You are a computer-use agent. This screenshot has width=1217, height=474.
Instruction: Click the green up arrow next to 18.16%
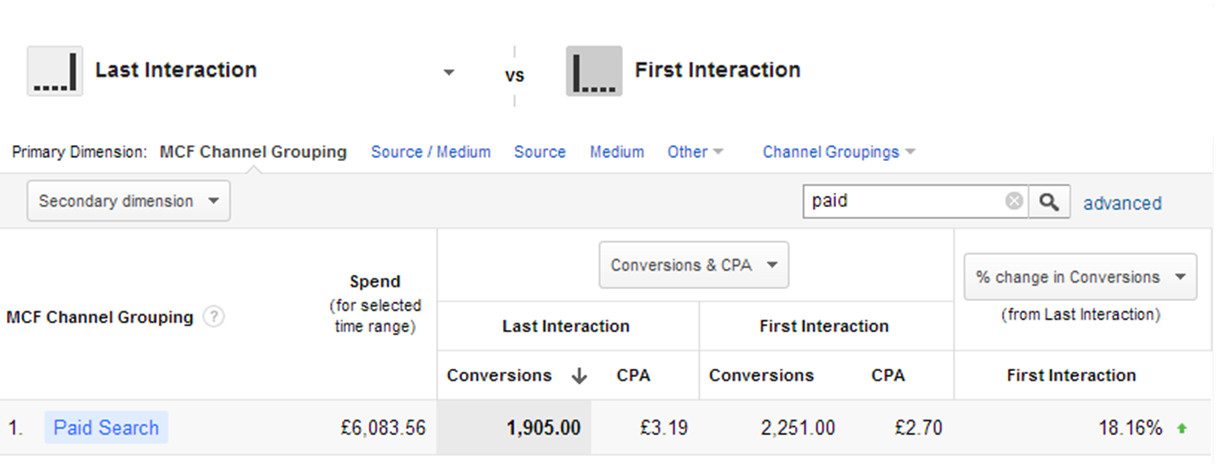point(1182,429)
